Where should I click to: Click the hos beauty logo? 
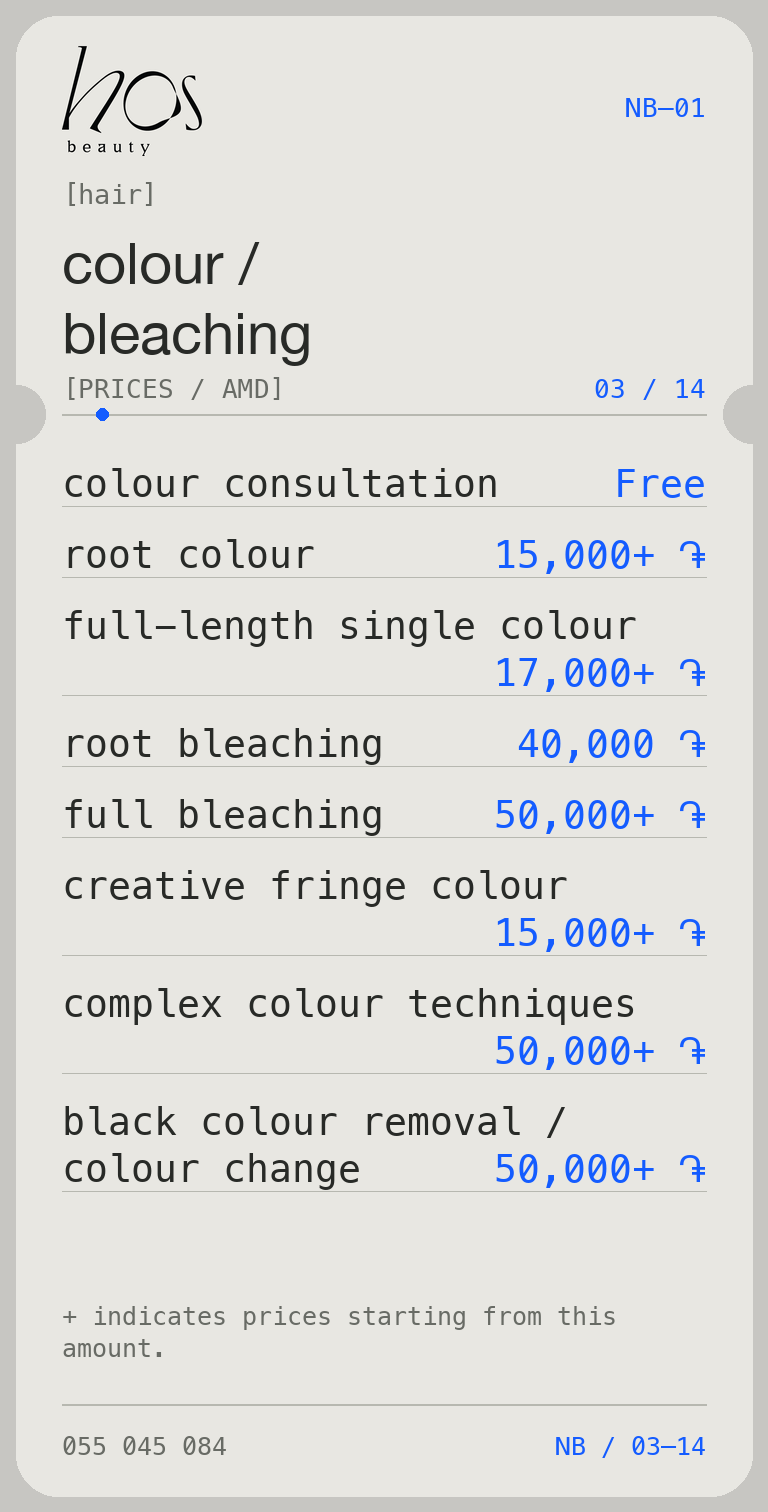tap(132, 100)
